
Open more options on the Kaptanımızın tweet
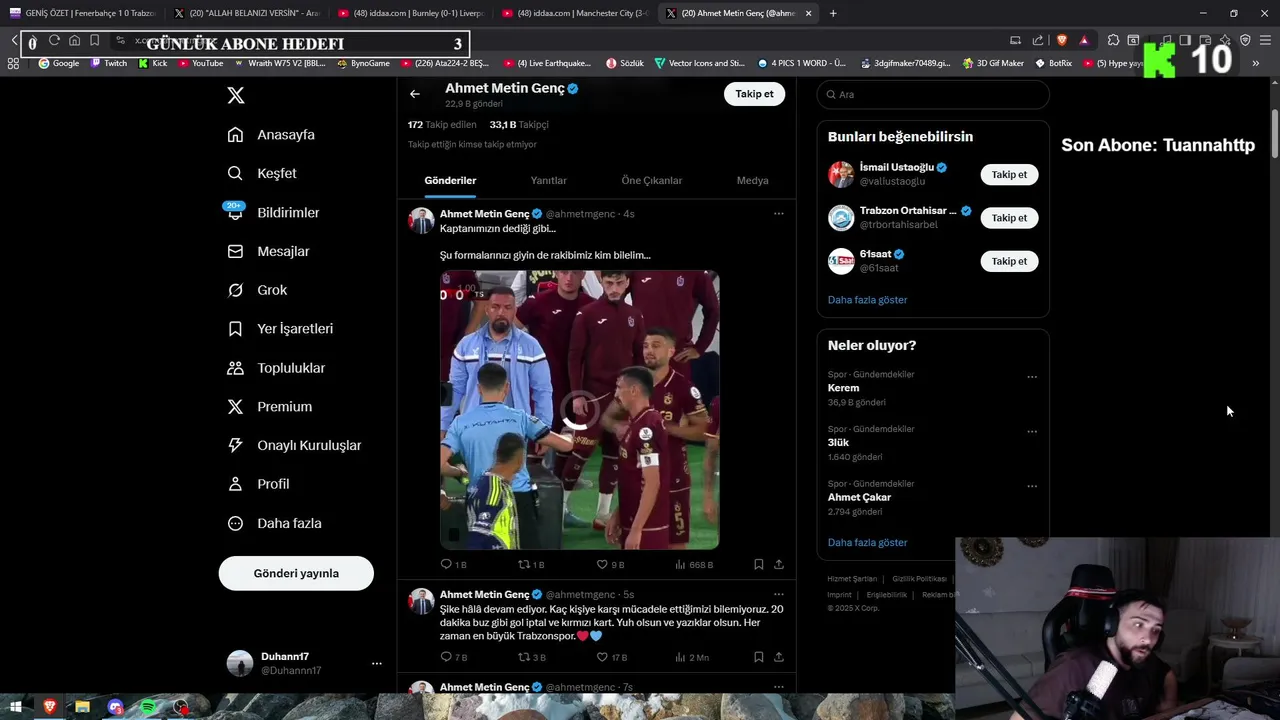pos(779,214)
